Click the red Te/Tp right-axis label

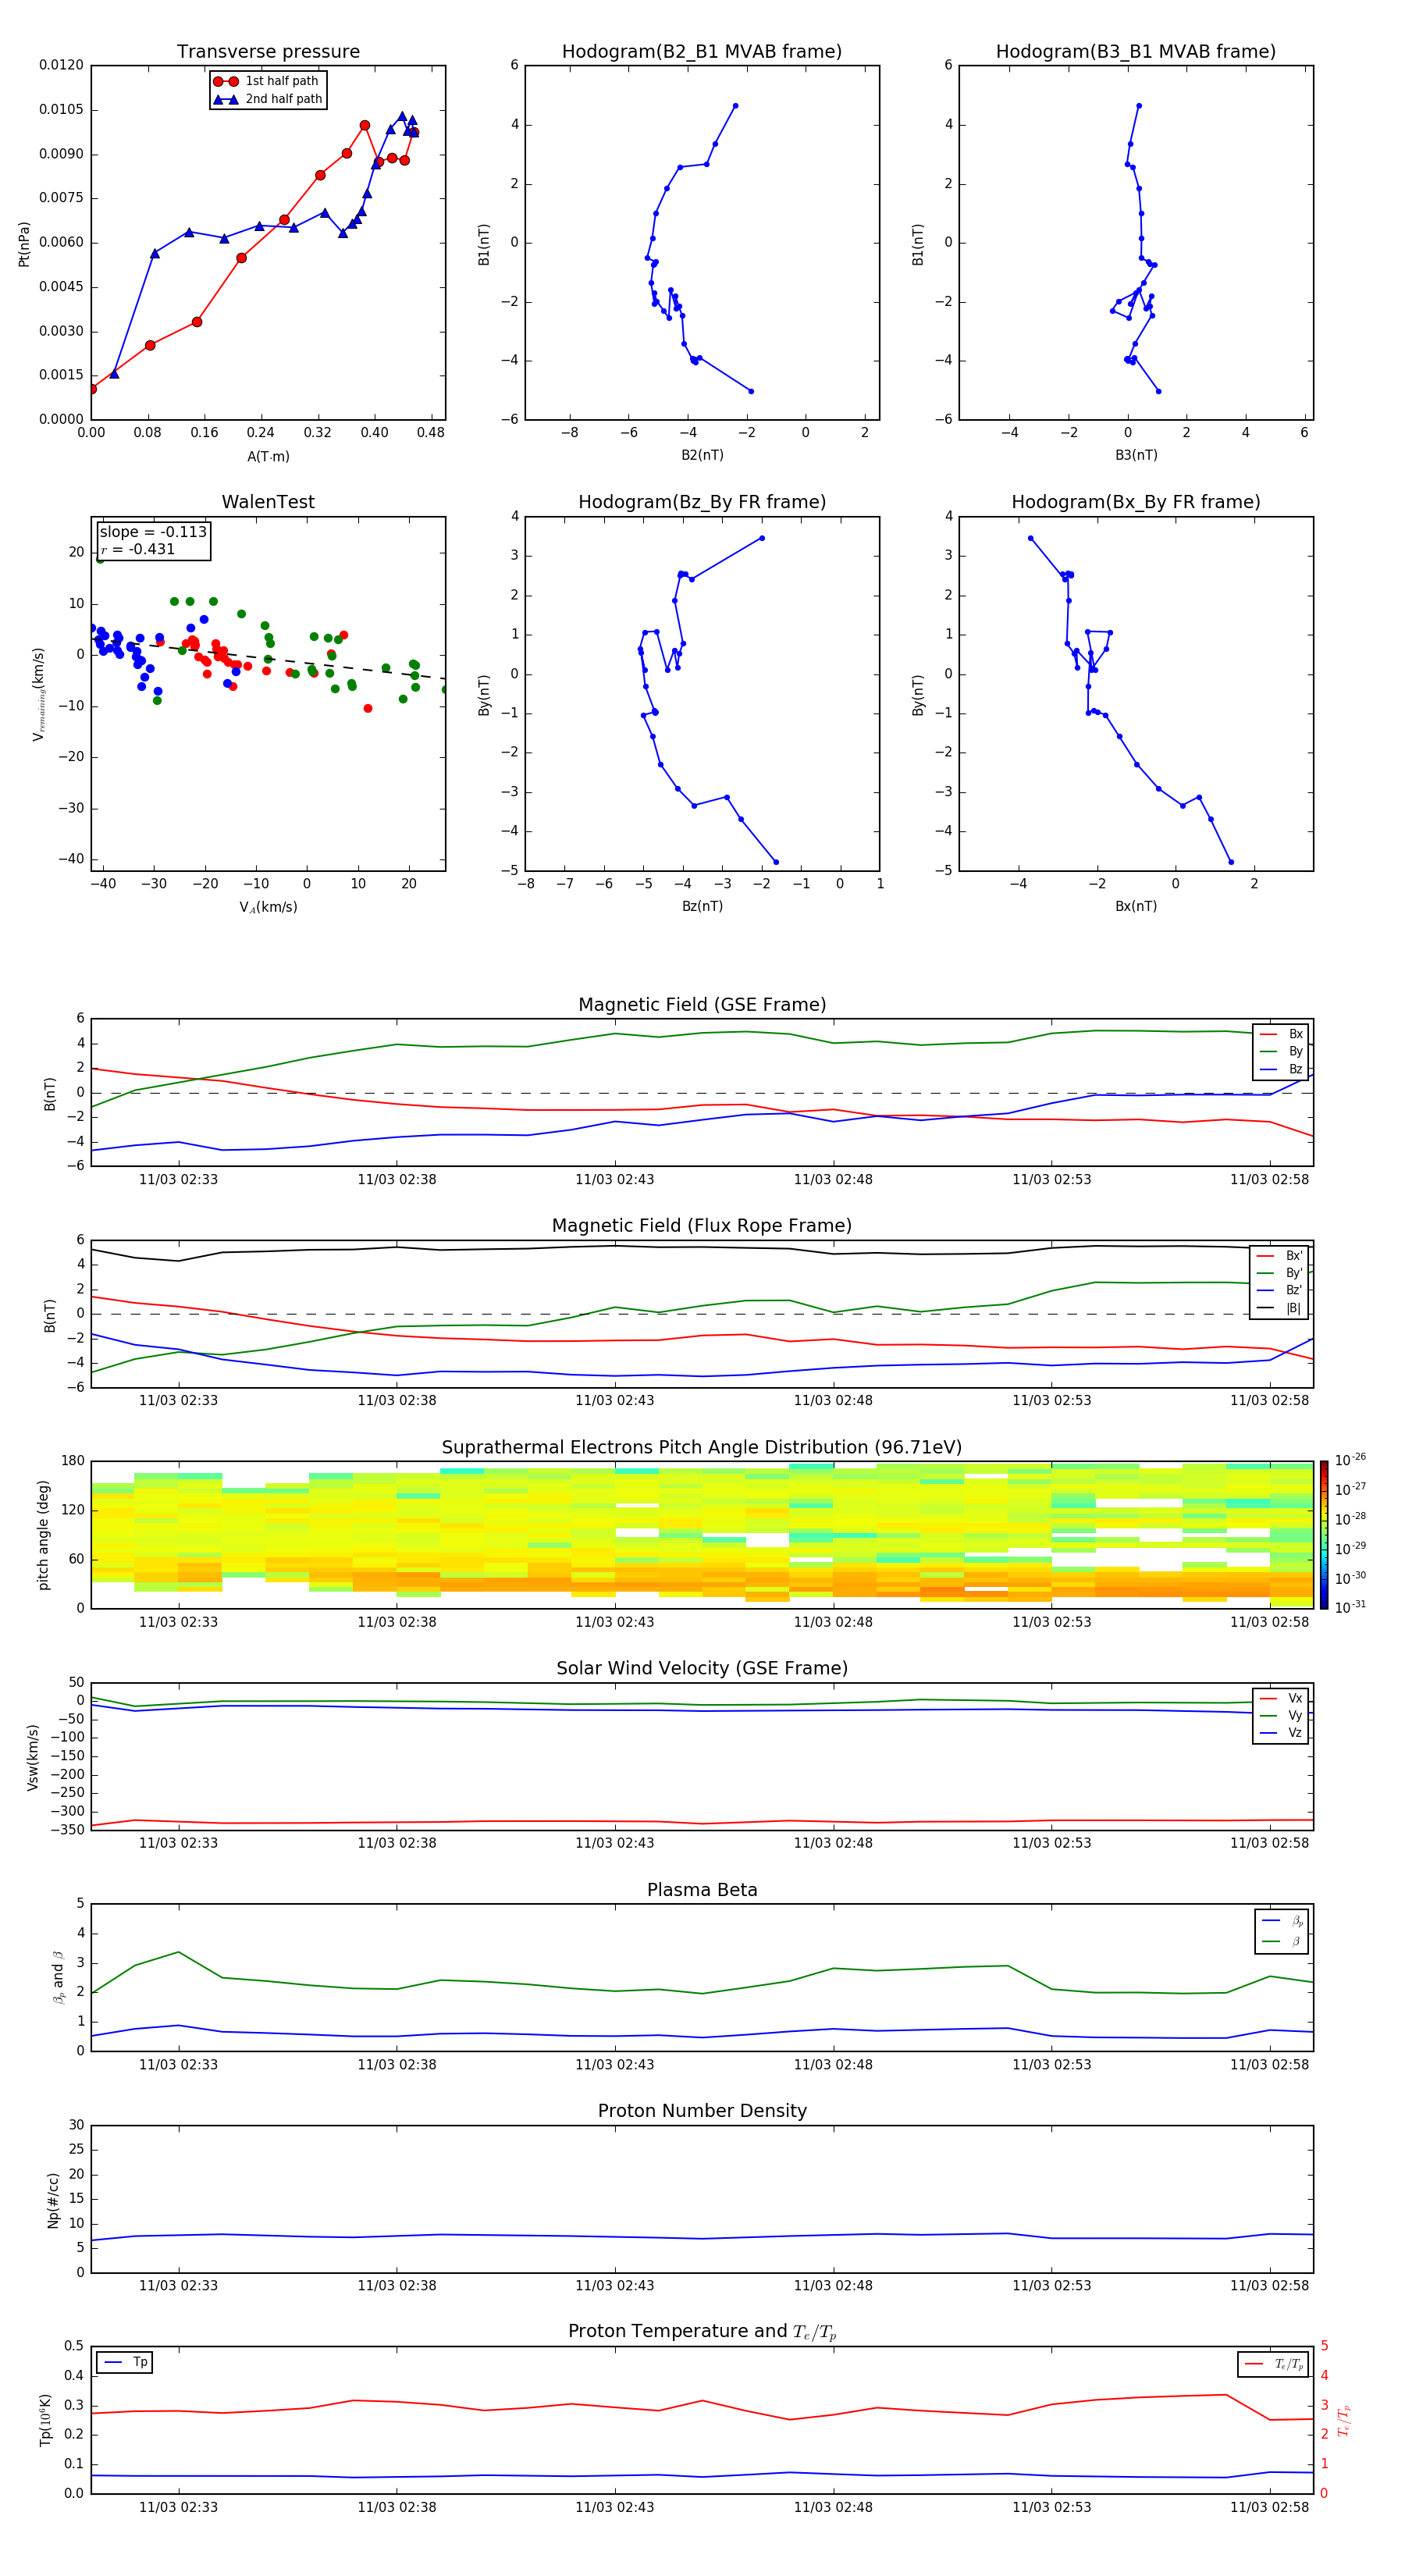[x=1344, y=2421]
